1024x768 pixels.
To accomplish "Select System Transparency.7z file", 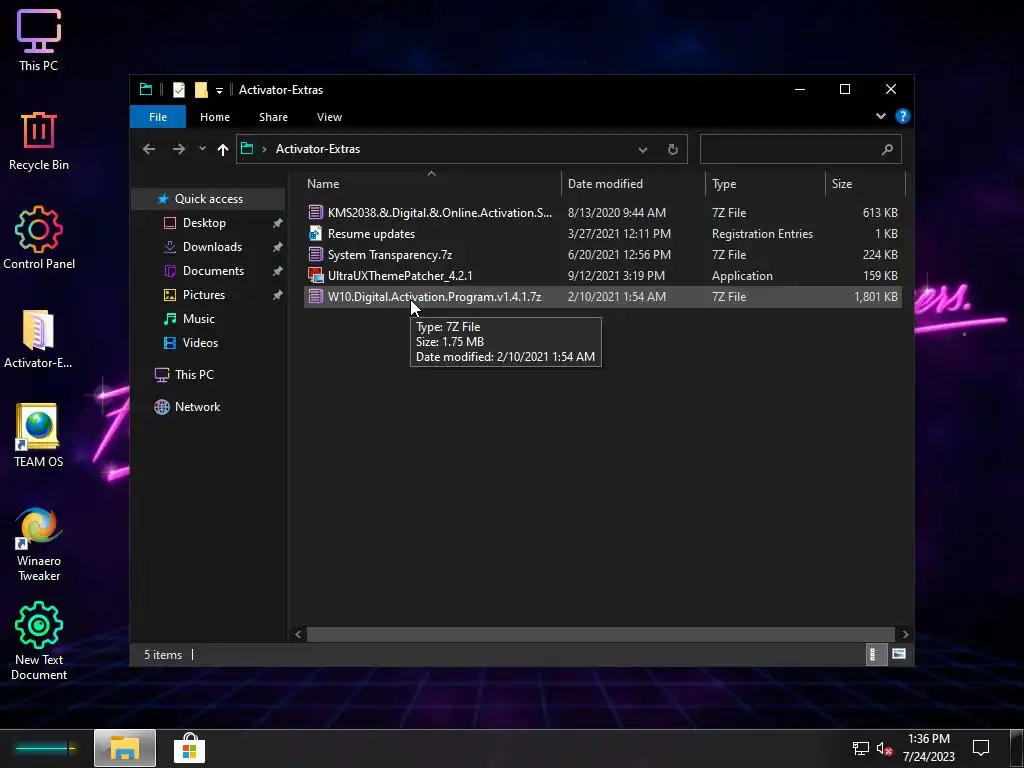I will [603, 255].
